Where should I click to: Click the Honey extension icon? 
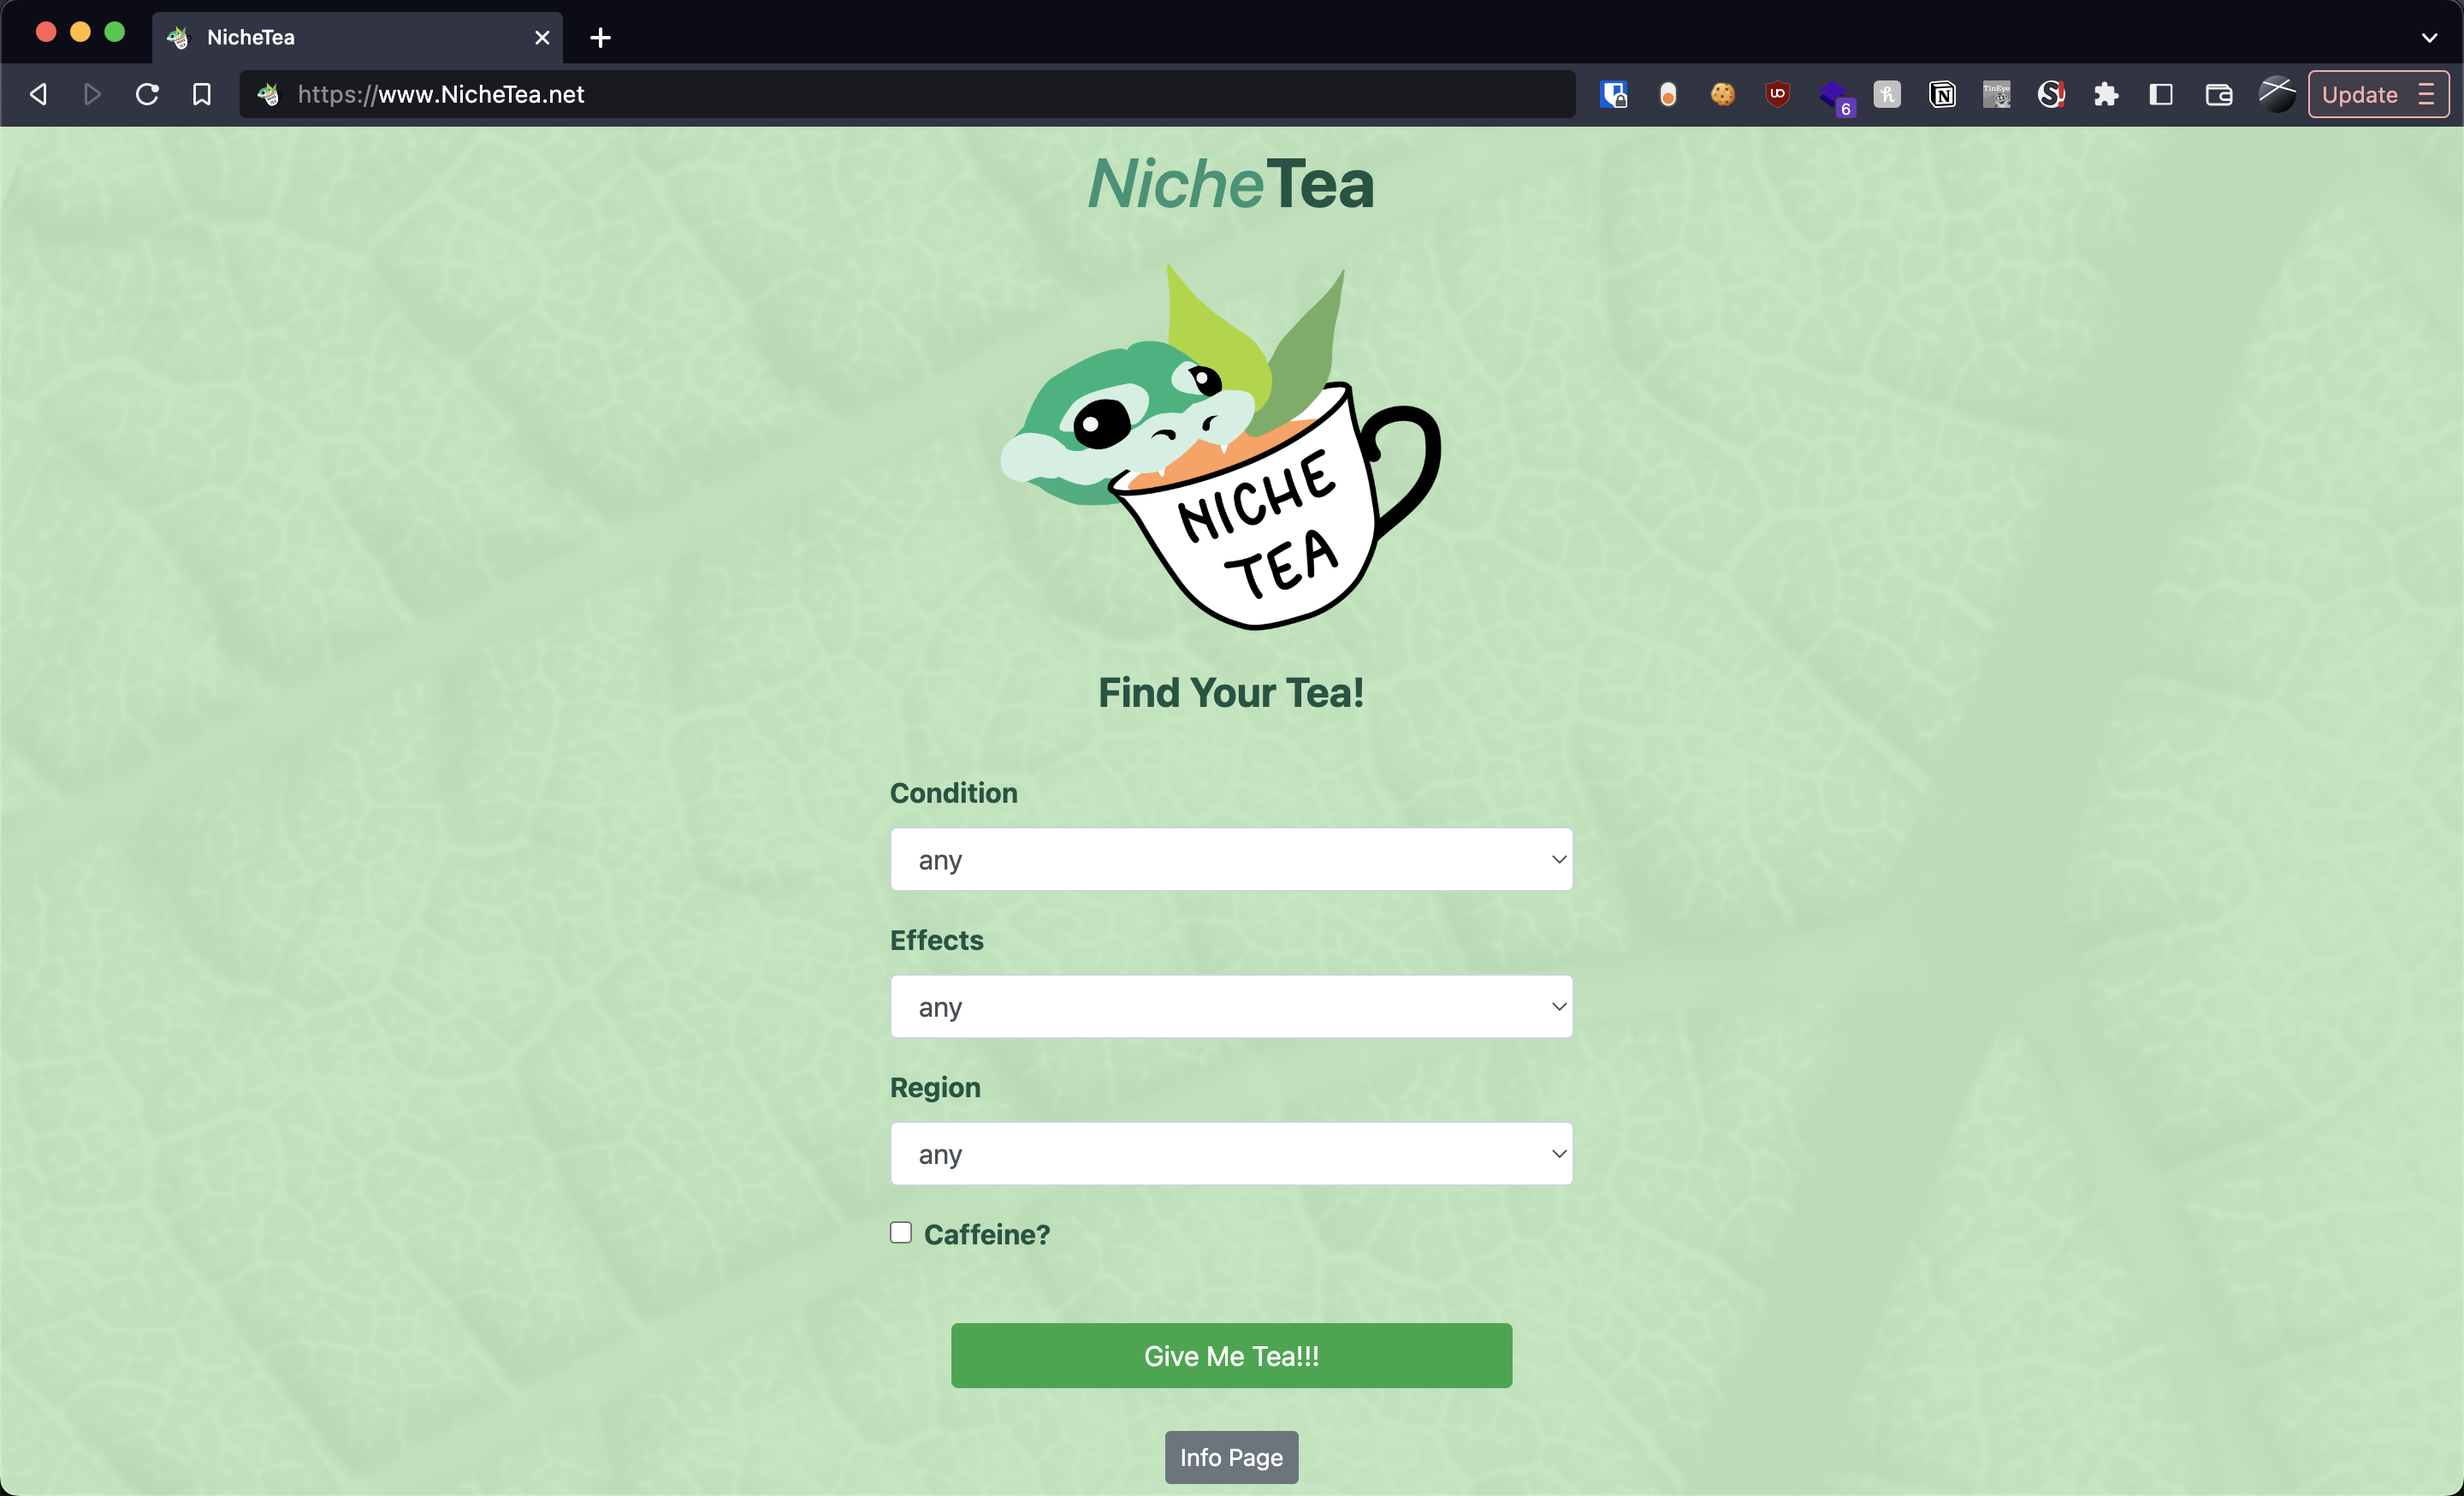[x=1887, y=95]
